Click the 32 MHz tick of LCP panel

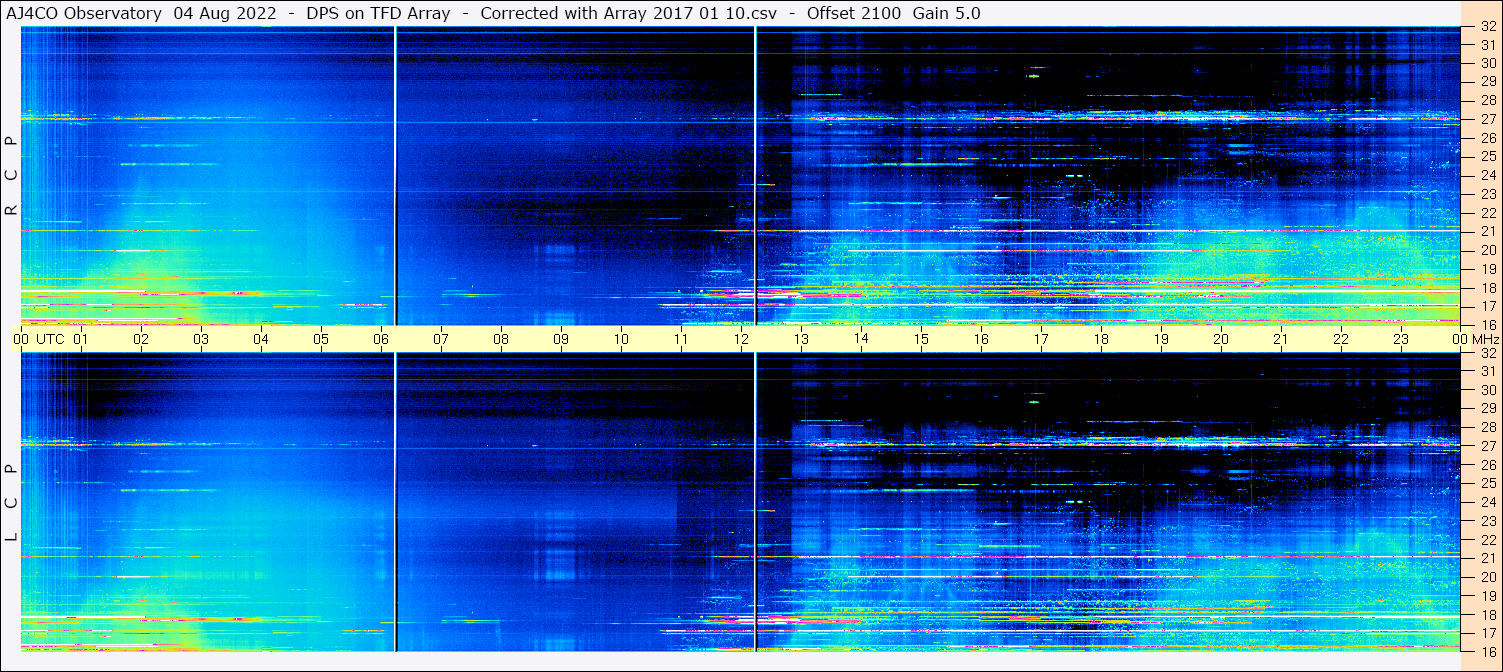pos(1488,353)
